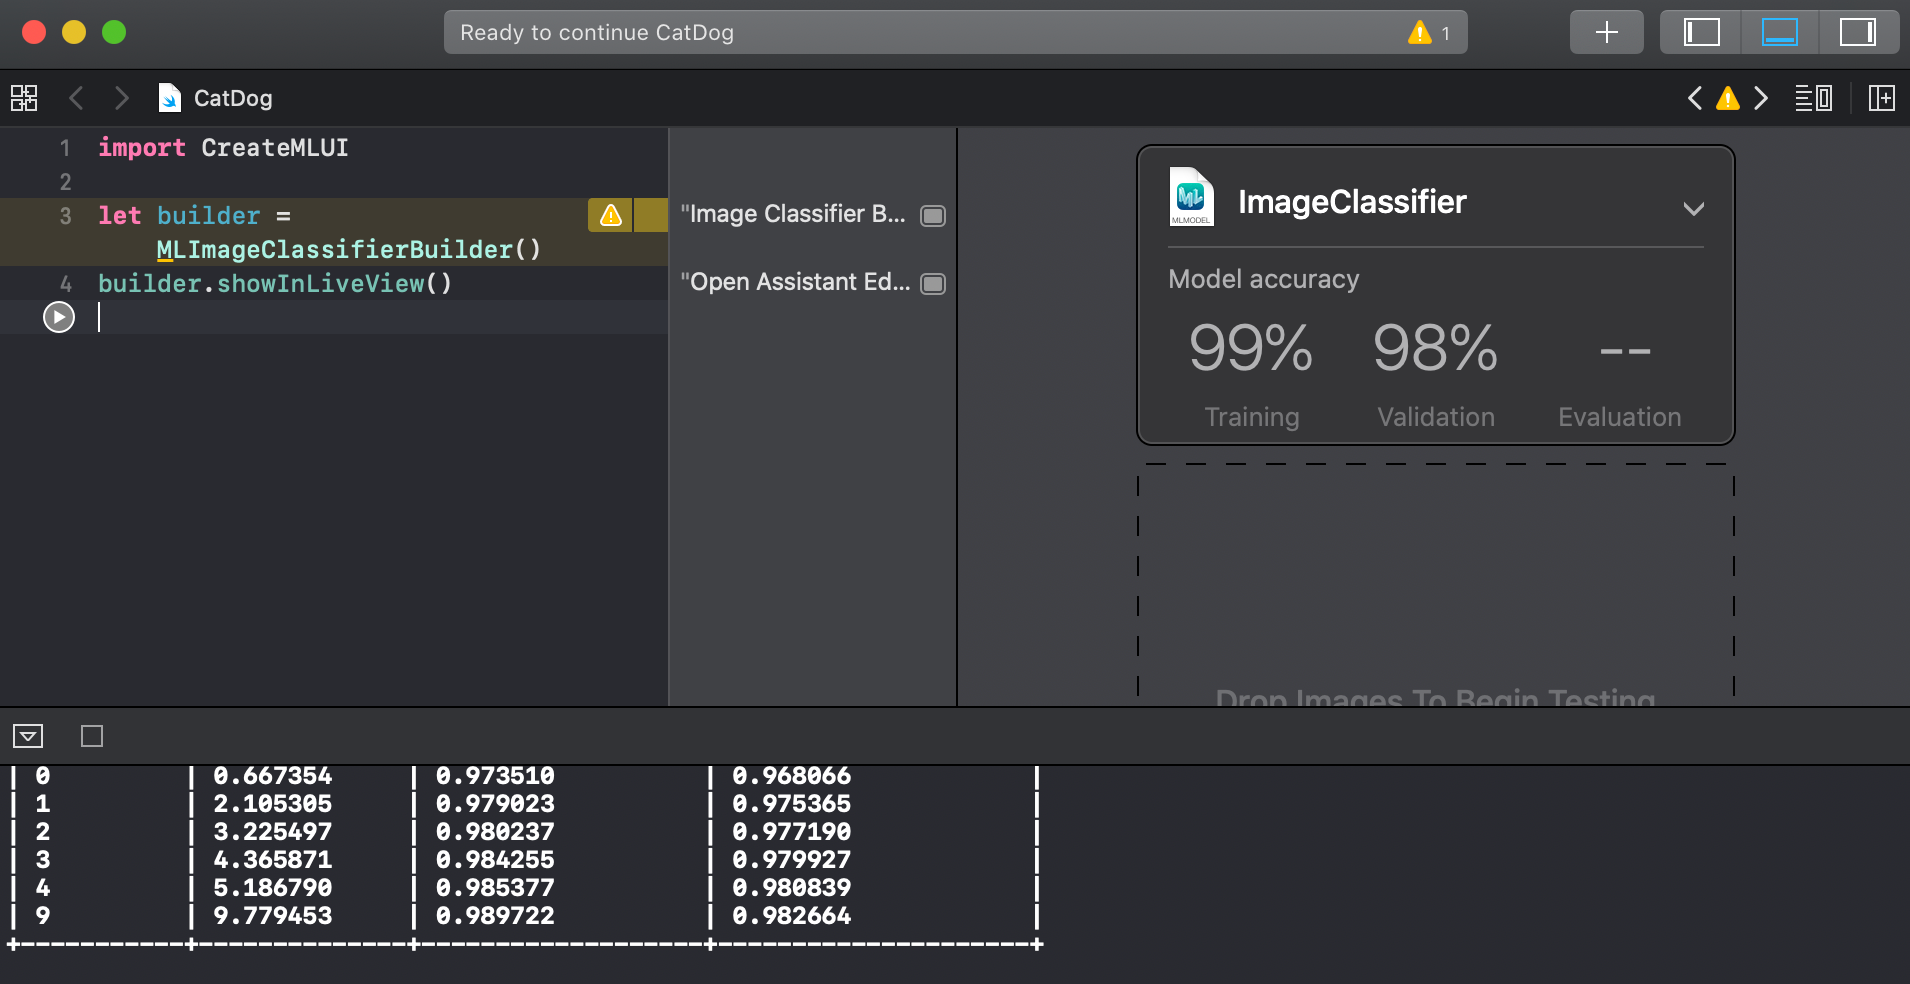Go back in file history
Screen dimensions: 1910x984
76,98
